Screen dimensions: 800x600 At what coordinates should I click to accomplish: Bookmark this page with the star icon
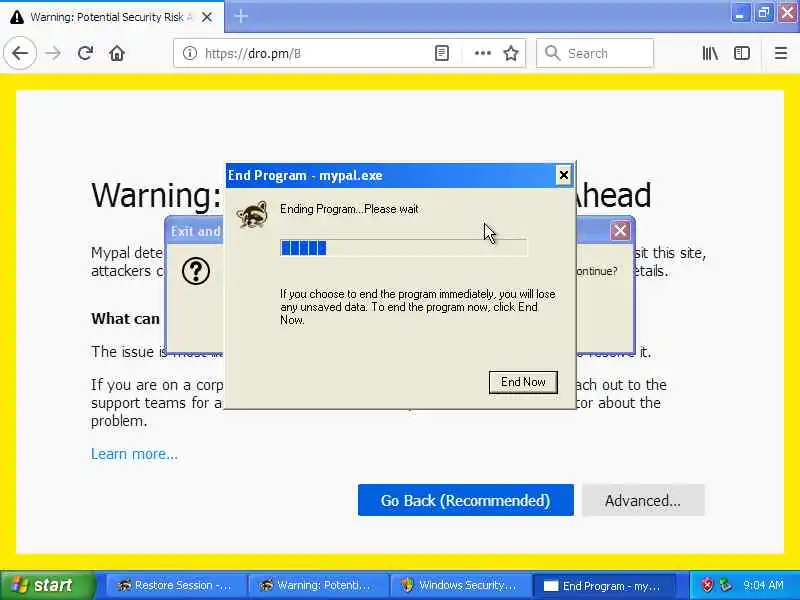[511, 53]
